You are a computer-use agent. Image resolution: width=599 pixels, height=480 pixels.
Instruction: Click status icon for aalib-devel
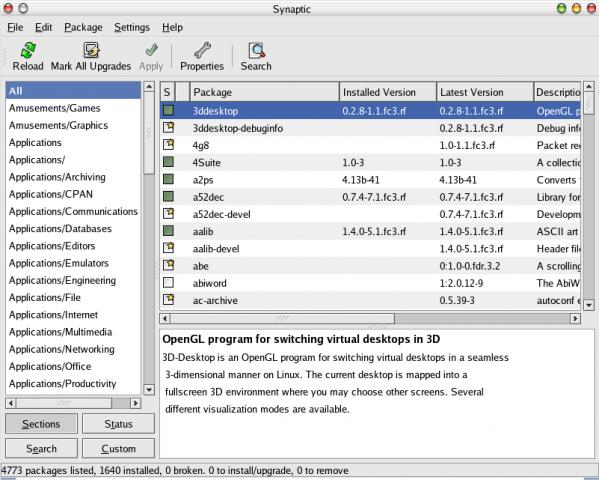tap(168, 248)
